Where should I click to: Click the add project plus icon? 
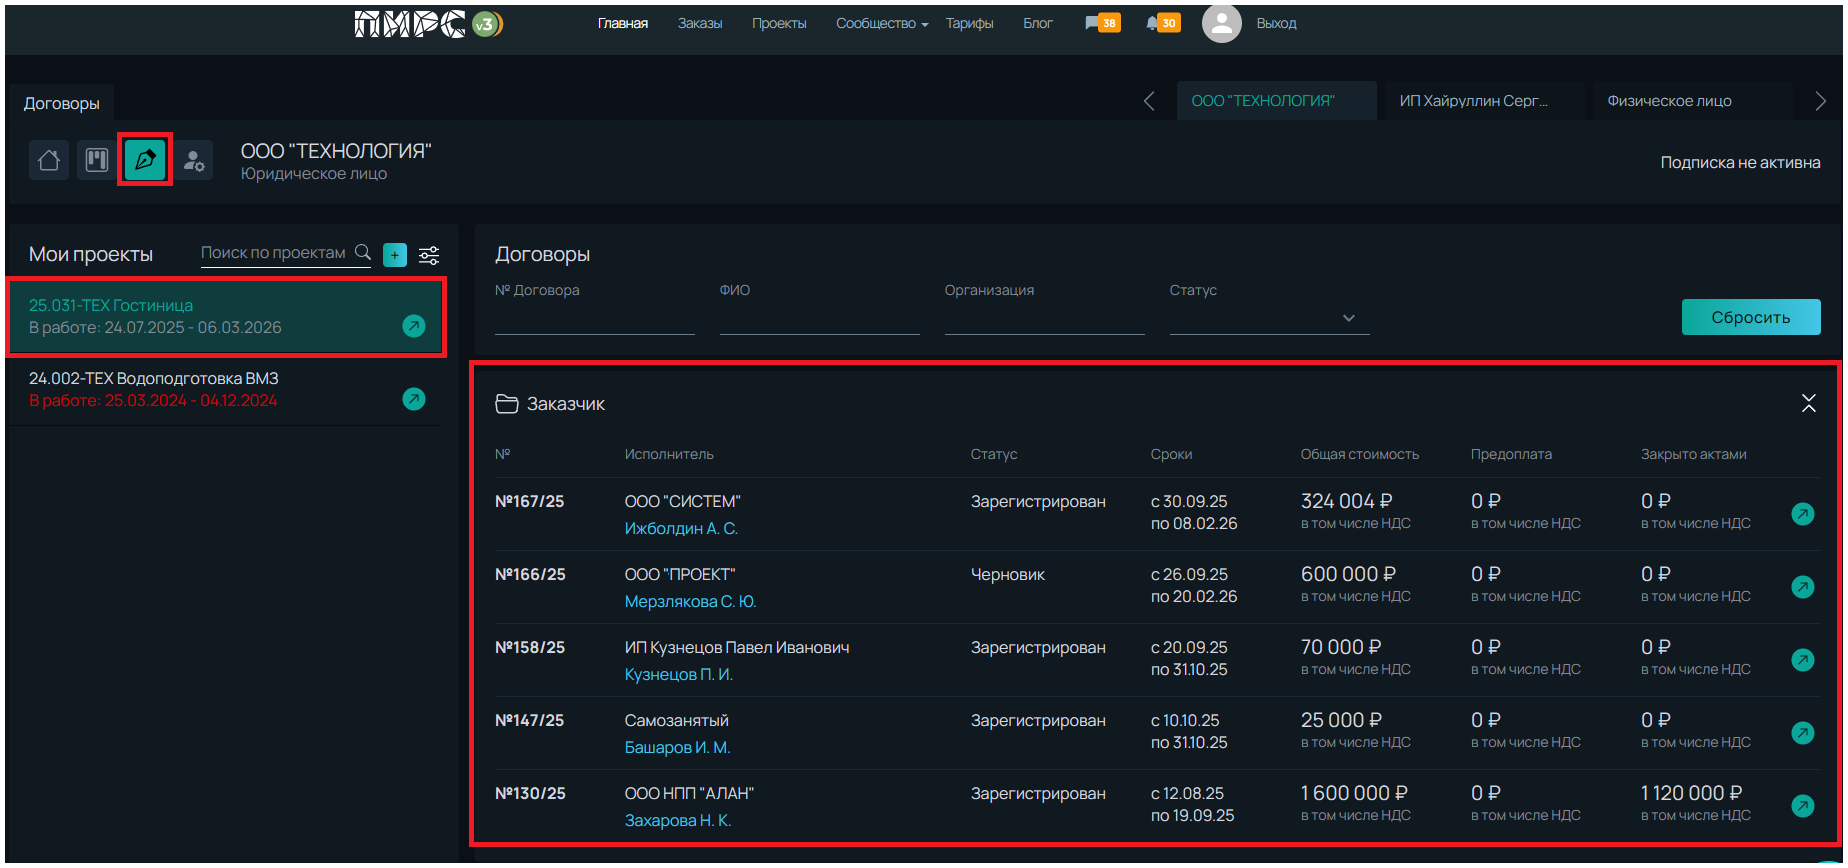[395, 255]
